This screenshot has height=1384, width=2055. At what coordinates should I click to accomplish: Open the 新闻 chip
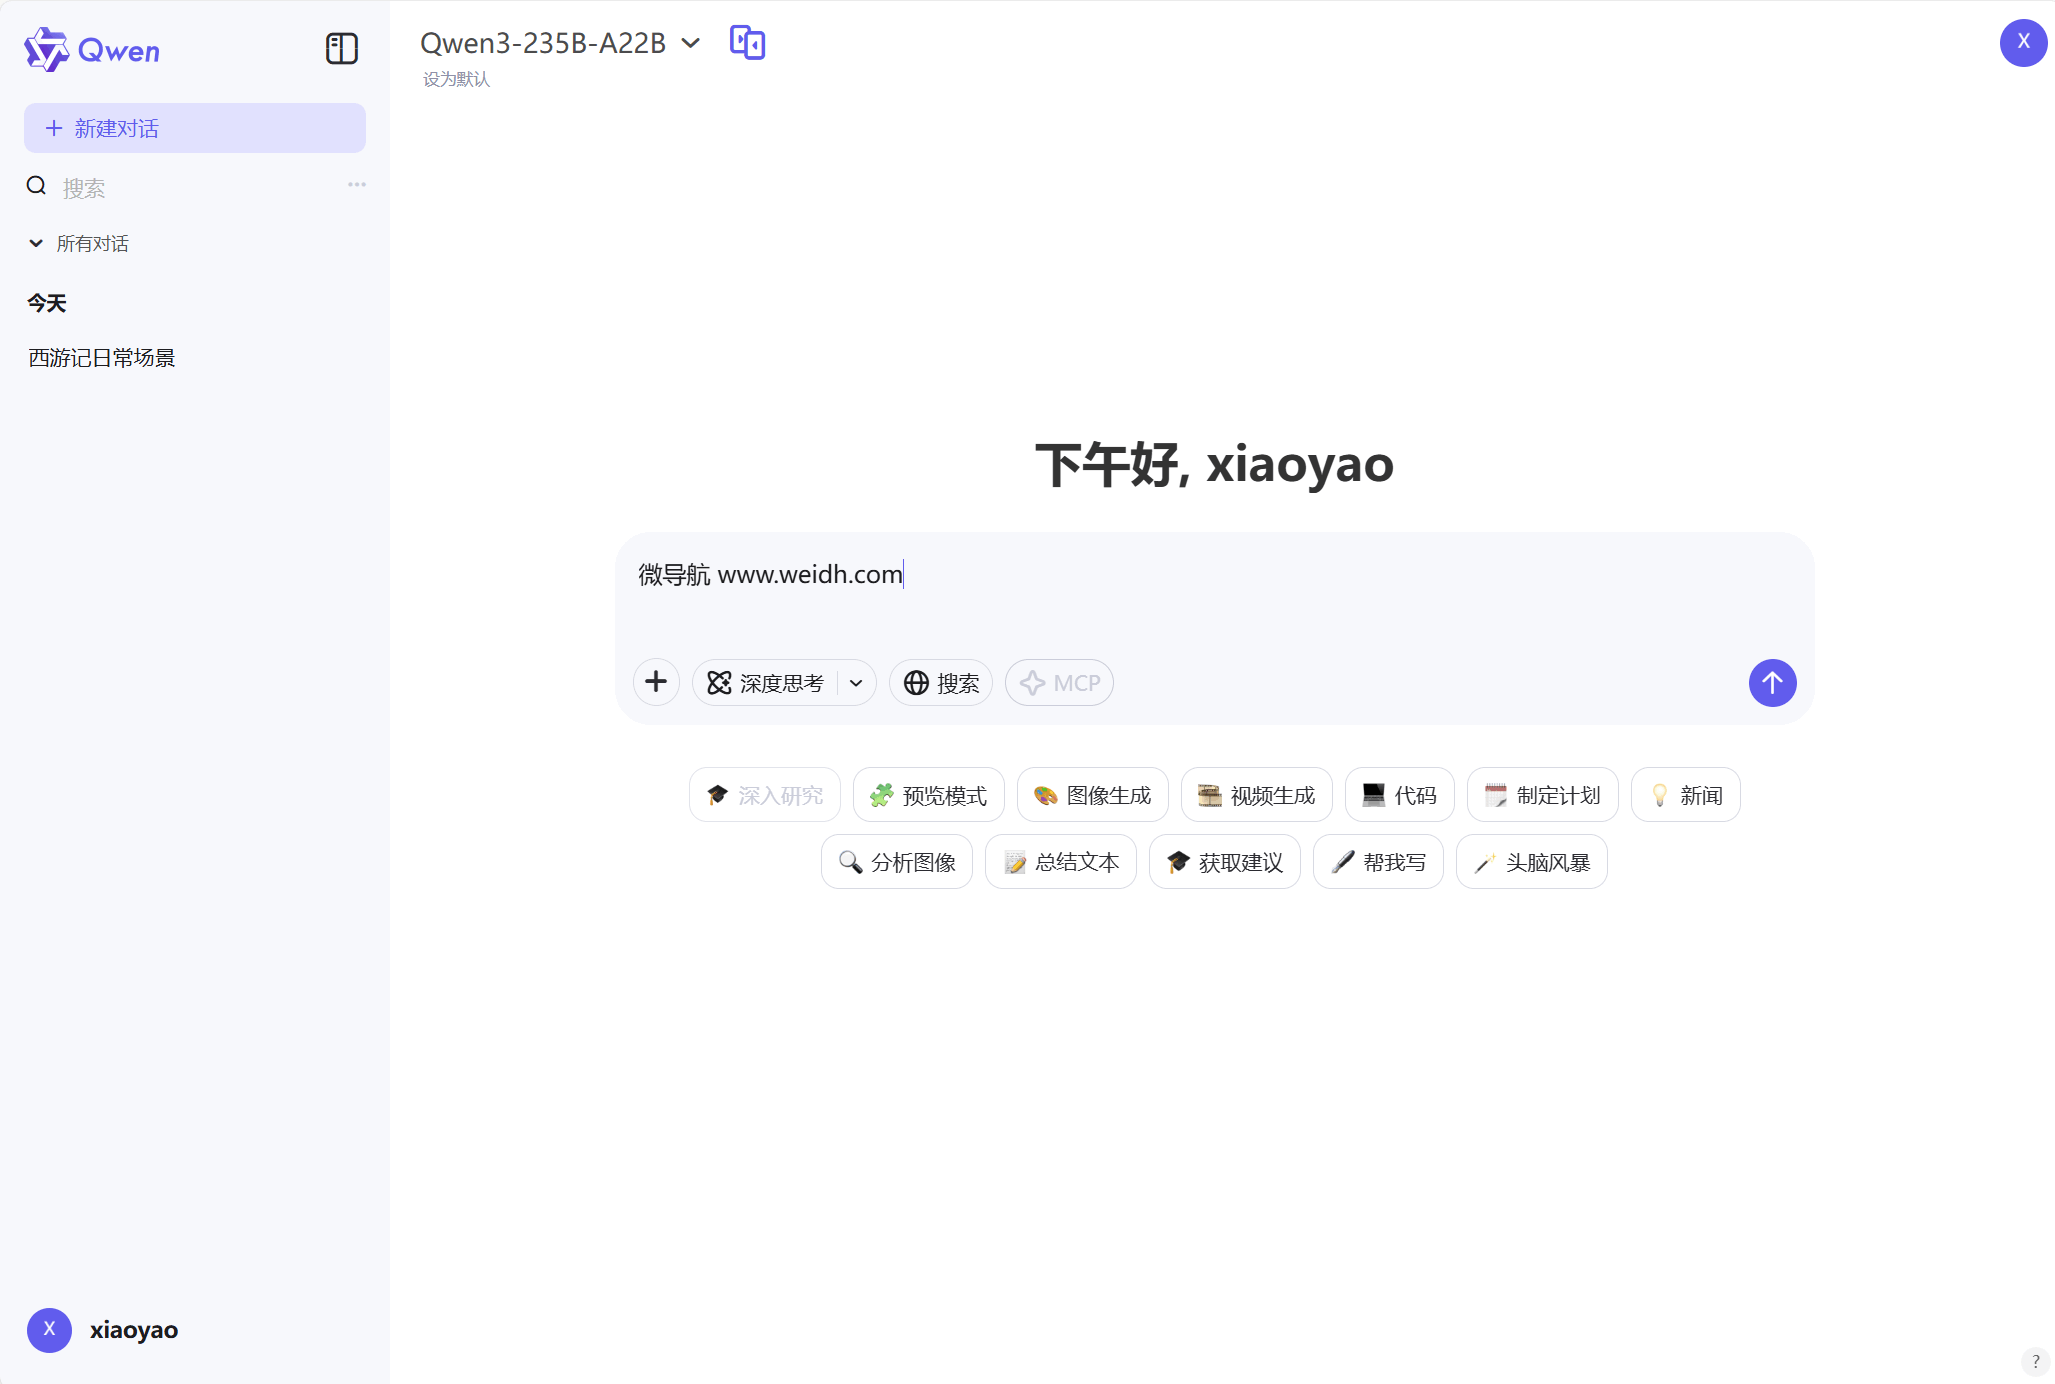(x=1686, y=795)
